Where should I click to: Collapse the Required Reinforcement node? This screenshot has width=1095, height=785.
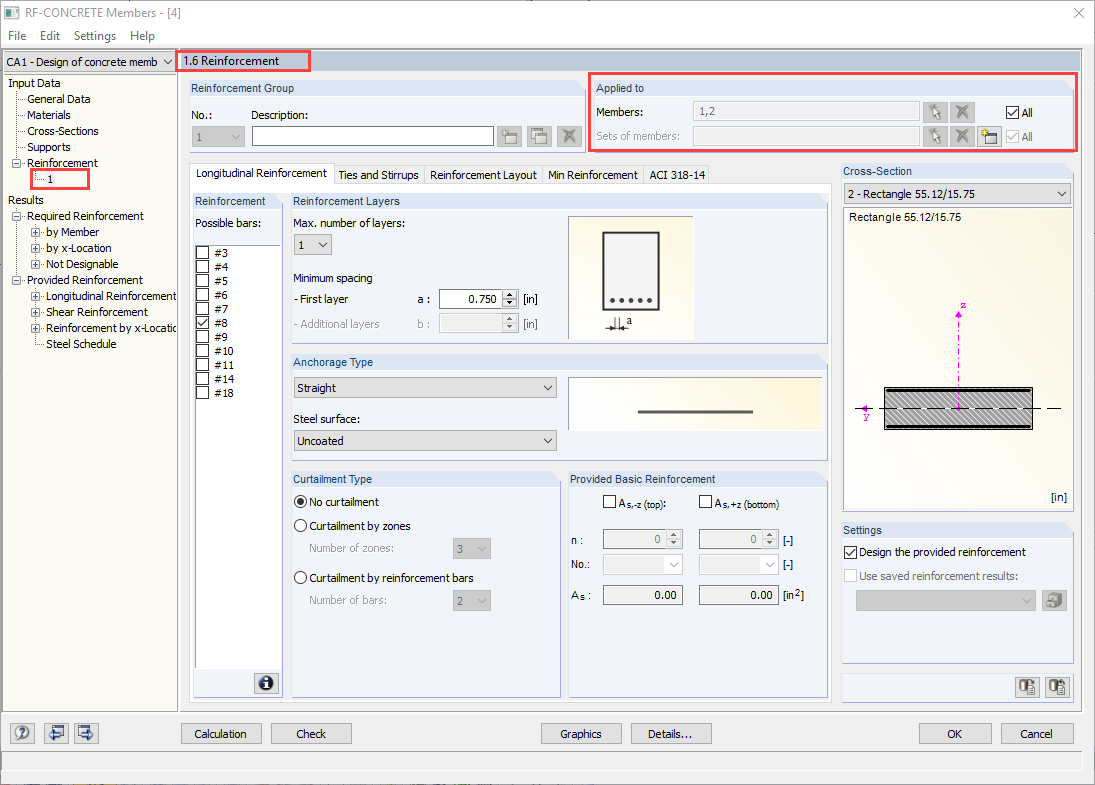click(x=17, y=217)
